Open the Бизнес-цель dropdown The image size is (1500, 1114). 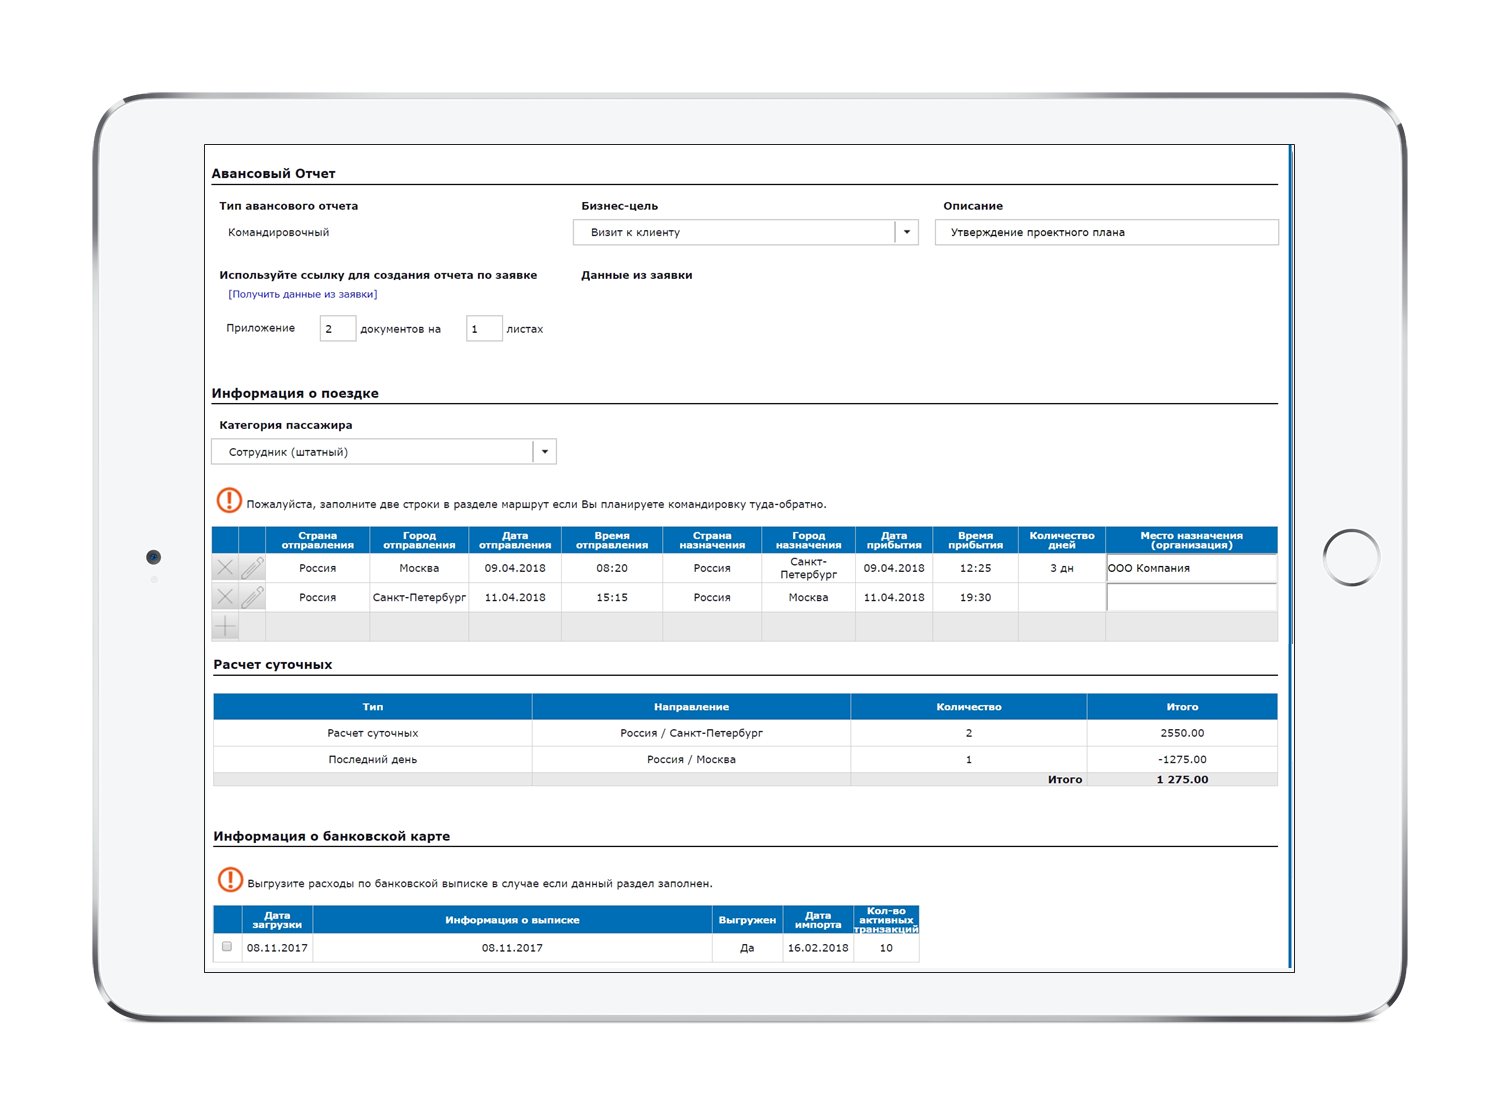point(906,232)
